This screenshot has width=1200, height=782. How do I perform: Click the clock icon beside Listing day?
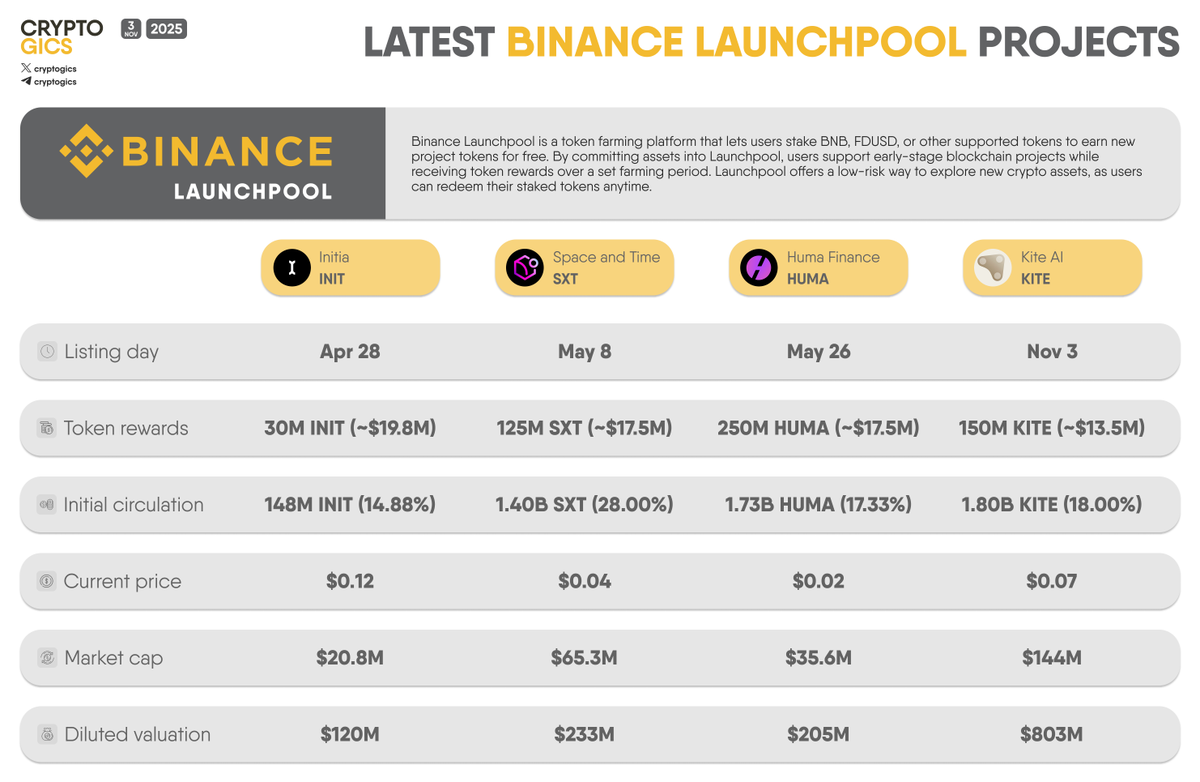pyautogui.click(x=47, y=352)
